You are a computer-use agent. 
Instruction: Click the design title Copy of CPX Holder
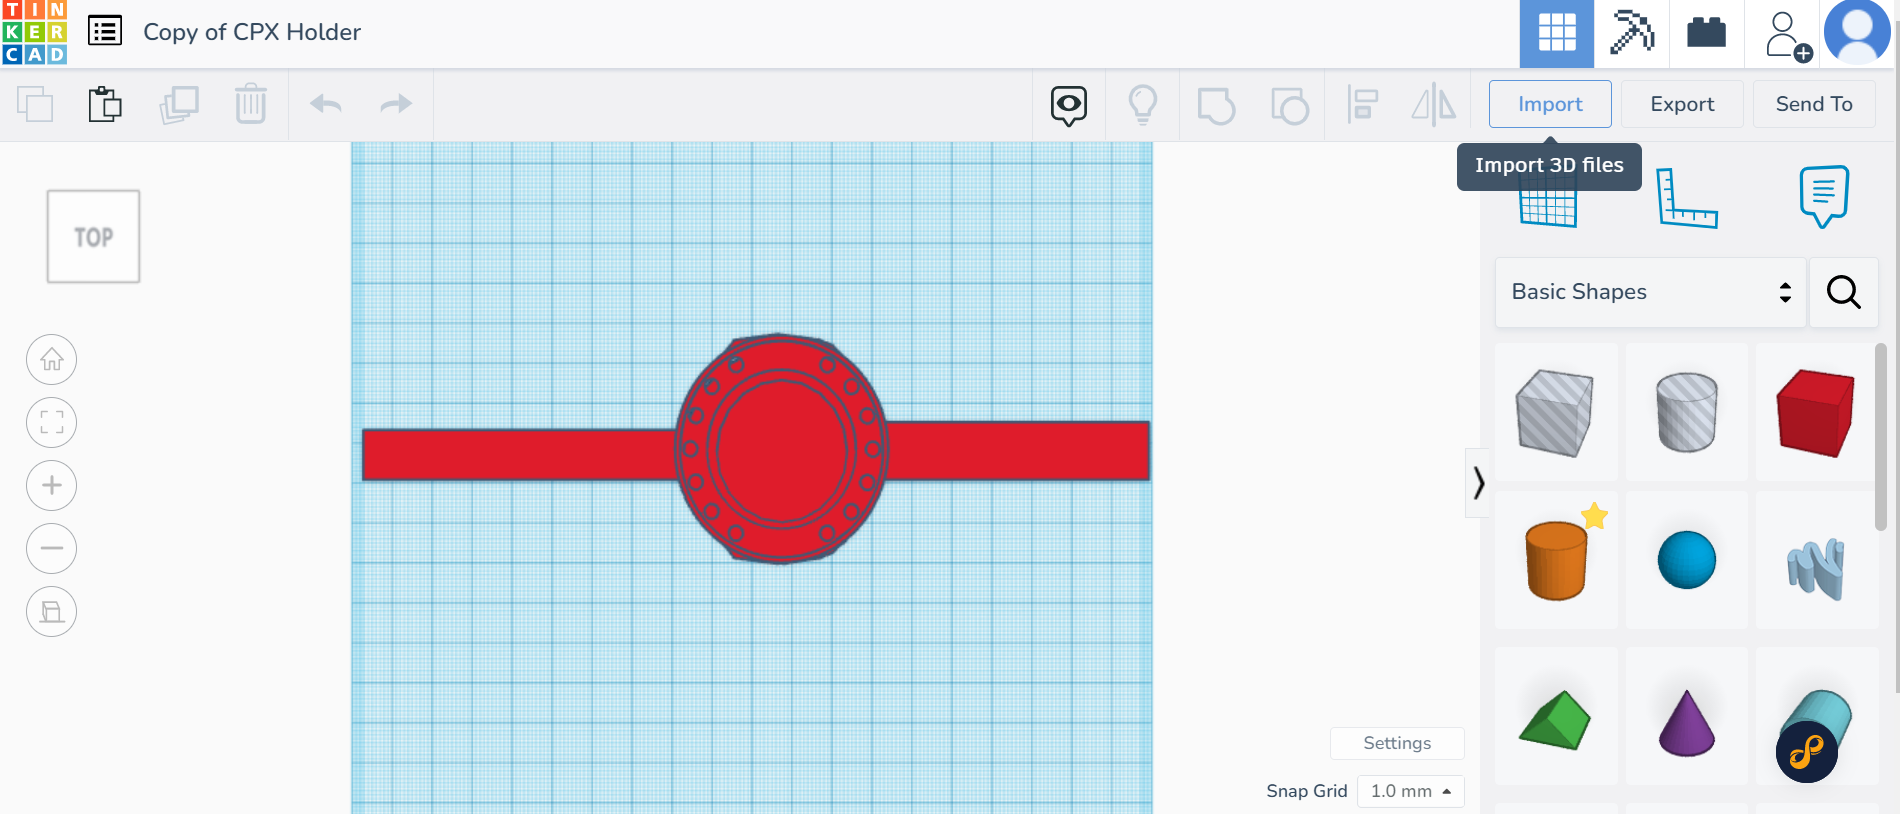[x=252, y=32]
